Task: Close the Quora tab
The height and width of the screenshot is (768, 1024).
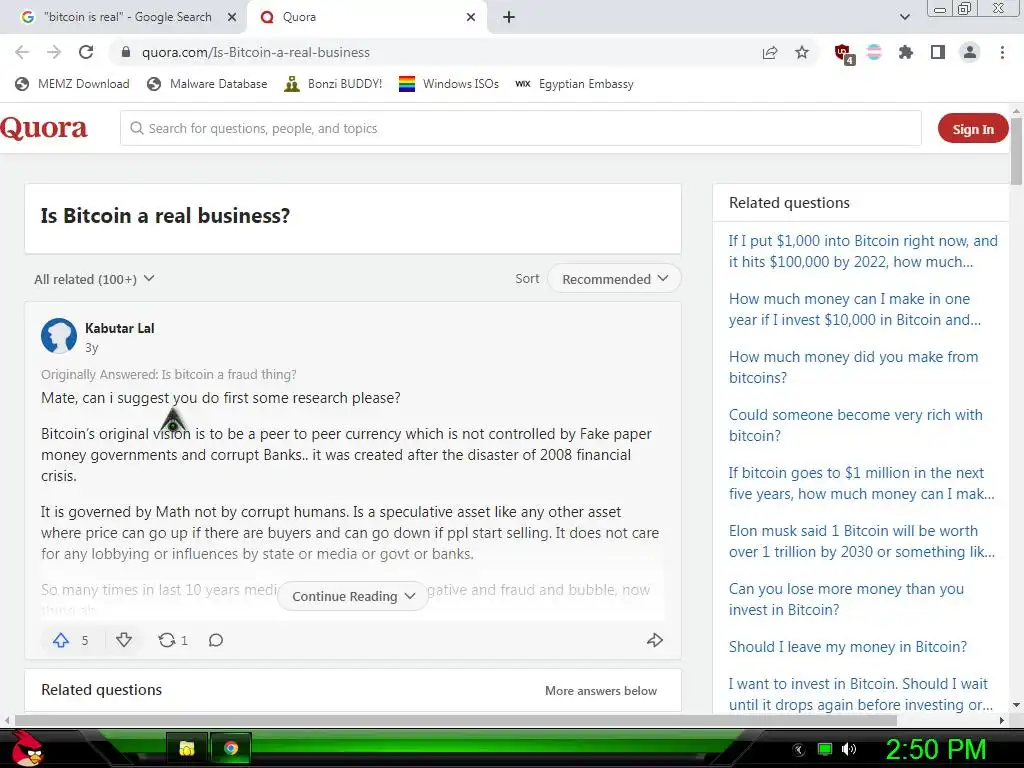Action: [x=471, y=17]
